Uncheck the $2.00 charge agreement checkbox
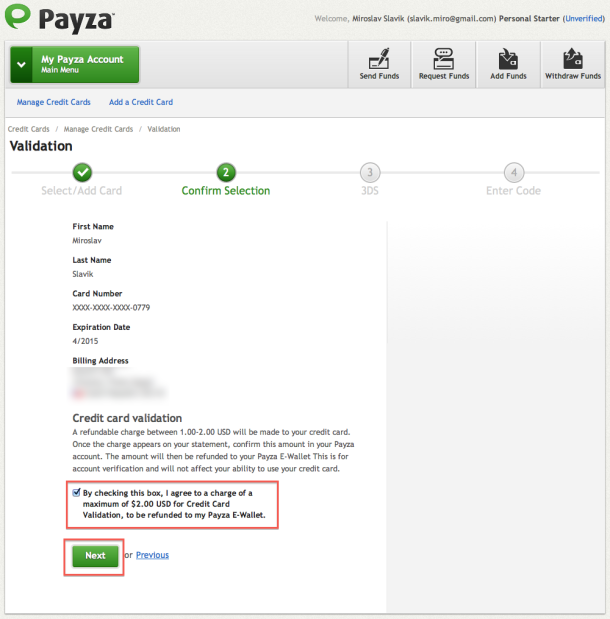The width and height of the screenshot is (610, 619). tap(77, 492)
